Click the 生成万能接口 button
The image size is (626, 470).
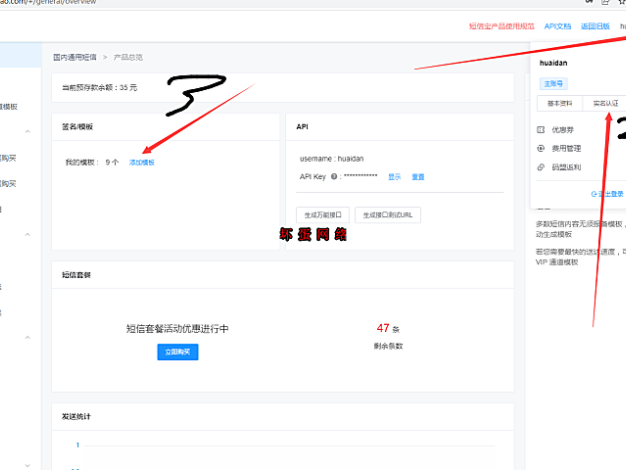[323, 215]
